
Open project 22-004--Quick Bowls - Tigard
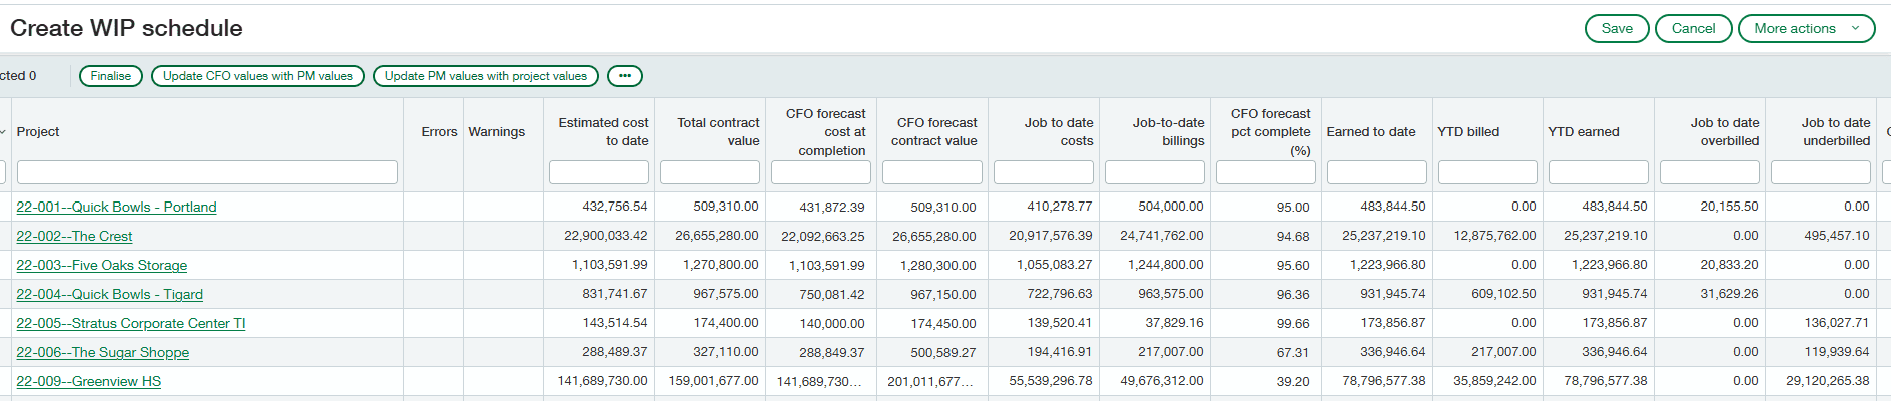(x=110, y=294)
